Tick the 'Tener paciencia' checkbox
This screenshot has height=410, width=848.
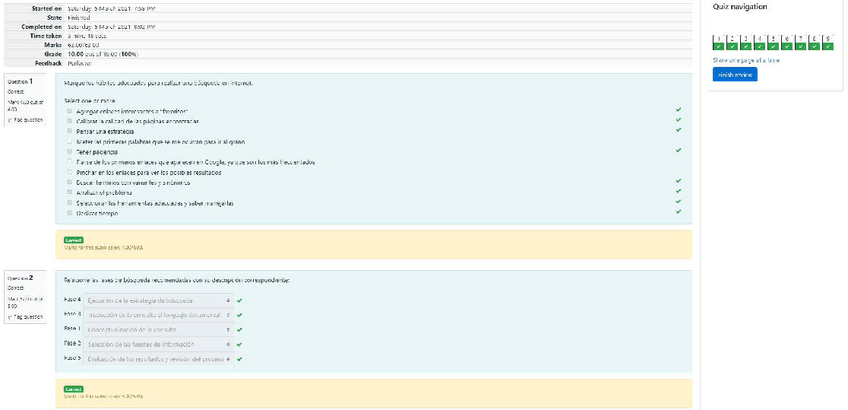click(x=70, y=151)
